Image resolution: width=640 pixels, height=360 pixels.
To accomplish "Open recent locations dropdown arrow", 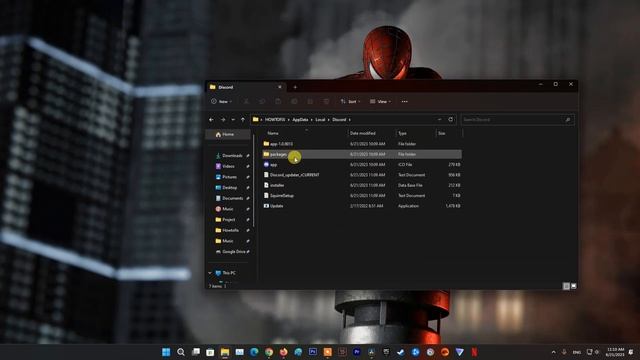I will coord(233,120).
